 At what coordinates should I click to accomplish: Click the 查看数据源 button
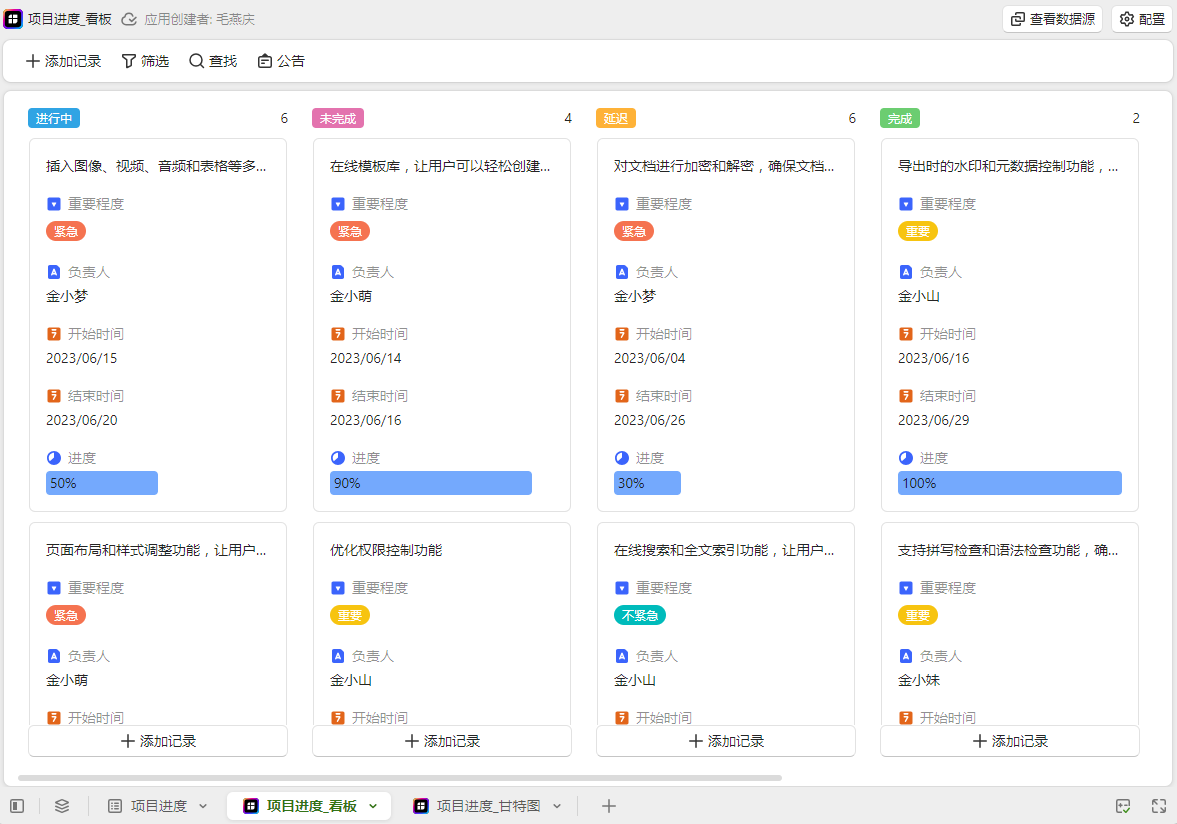point(1052,19)
